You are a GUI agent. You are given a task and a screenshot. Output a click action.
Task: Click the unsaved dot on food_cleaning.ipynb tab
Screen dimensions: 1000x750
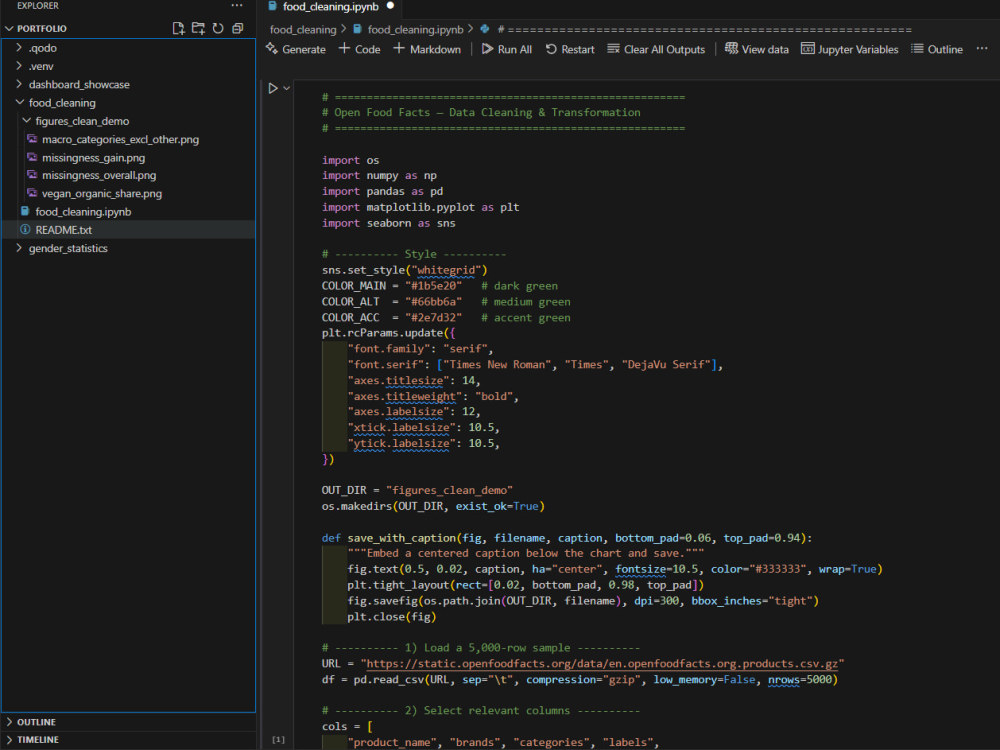(390, 6)
